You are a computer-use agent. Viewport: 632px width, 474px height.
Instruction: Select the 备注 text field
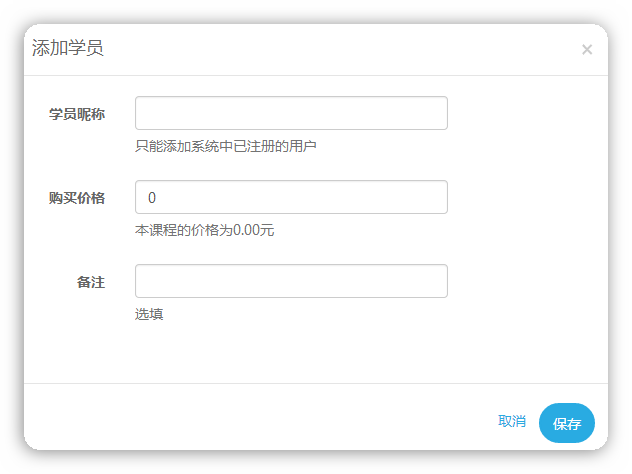(x=291, y=281)
